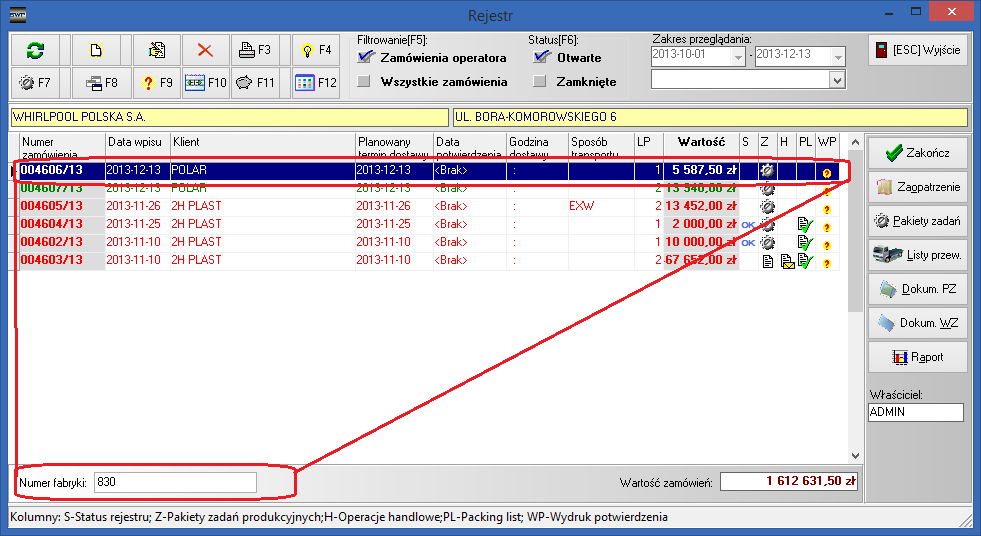
Task: Click the Numer fabryki input field
Action: point(176,482)
